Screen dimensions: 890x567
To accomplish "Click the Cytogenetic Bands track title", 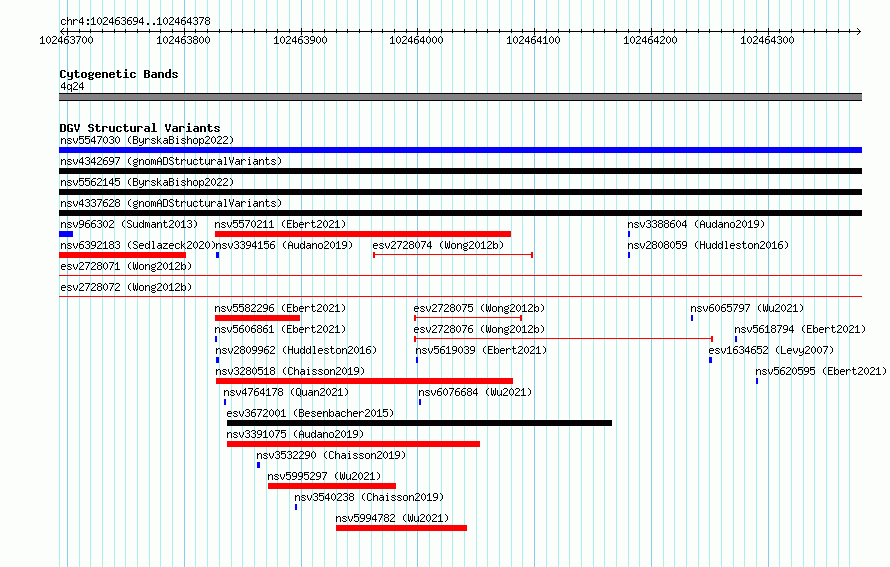I will tap(119, 74).
